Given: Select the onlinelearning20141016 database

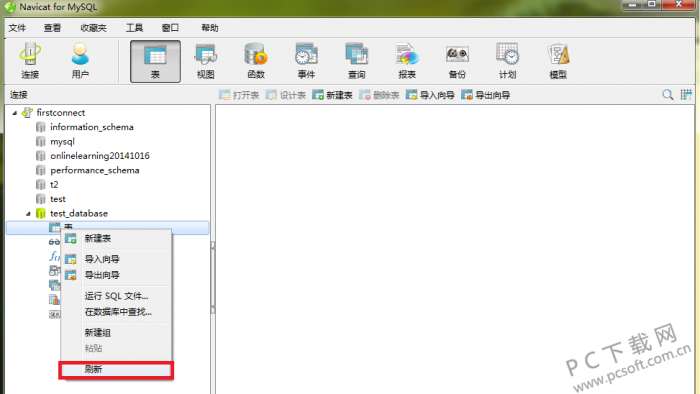Looking at the screenshot, I should pos(100,156).
